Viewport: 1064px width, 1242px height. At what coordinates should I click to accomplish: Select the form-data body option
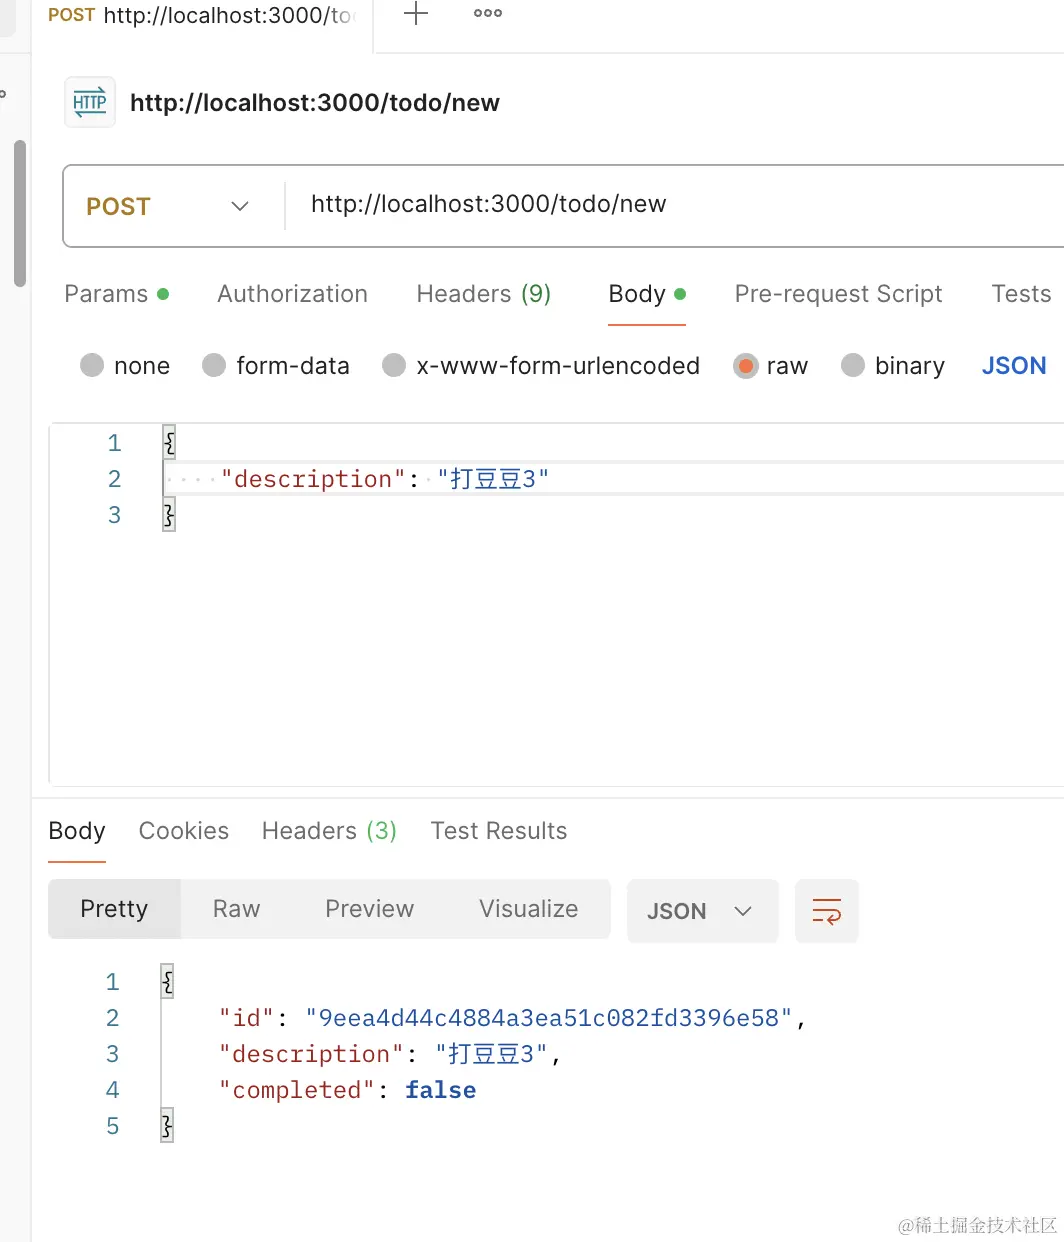(214, 366)
